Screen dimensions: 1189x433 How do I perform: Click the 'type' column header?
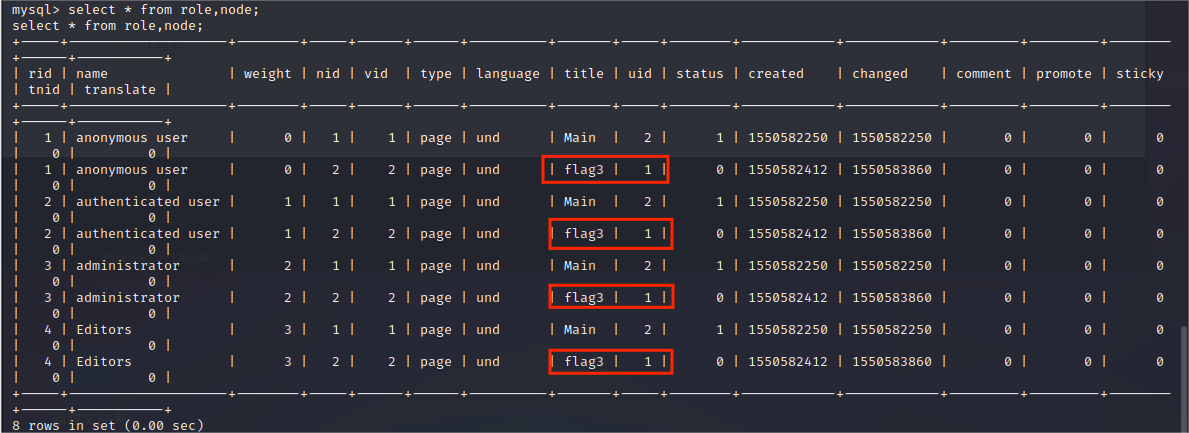tap(436, 74)
